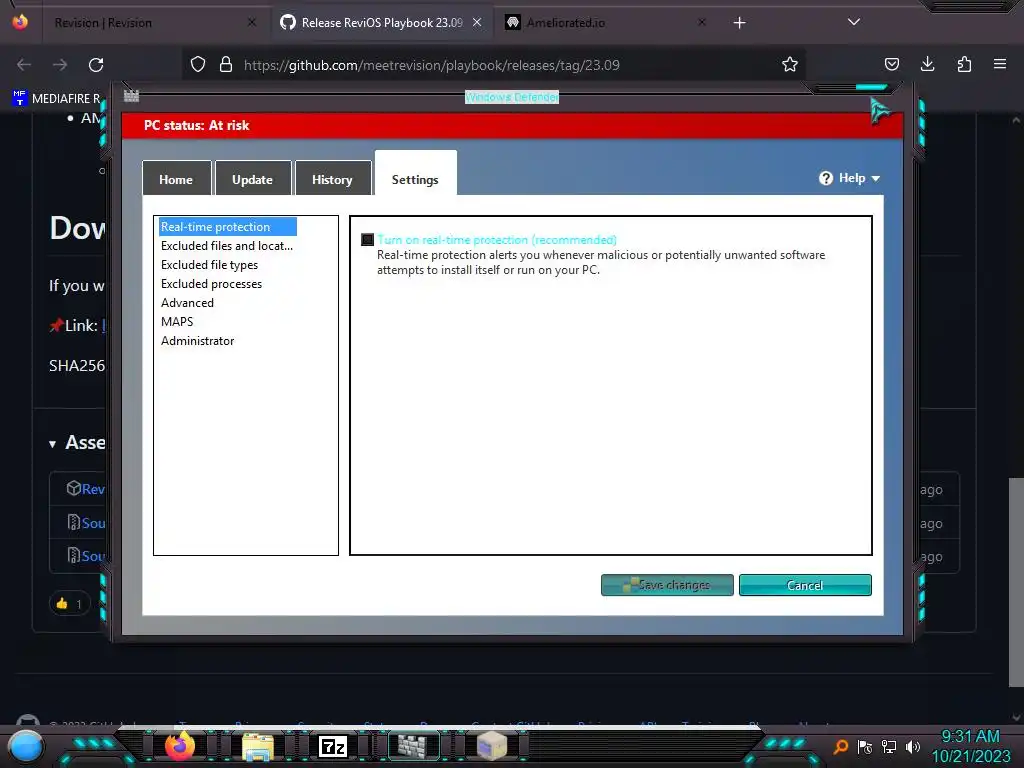Select Real-time protection in settings list
This screenshot has width=1024, height=768.
228,227
